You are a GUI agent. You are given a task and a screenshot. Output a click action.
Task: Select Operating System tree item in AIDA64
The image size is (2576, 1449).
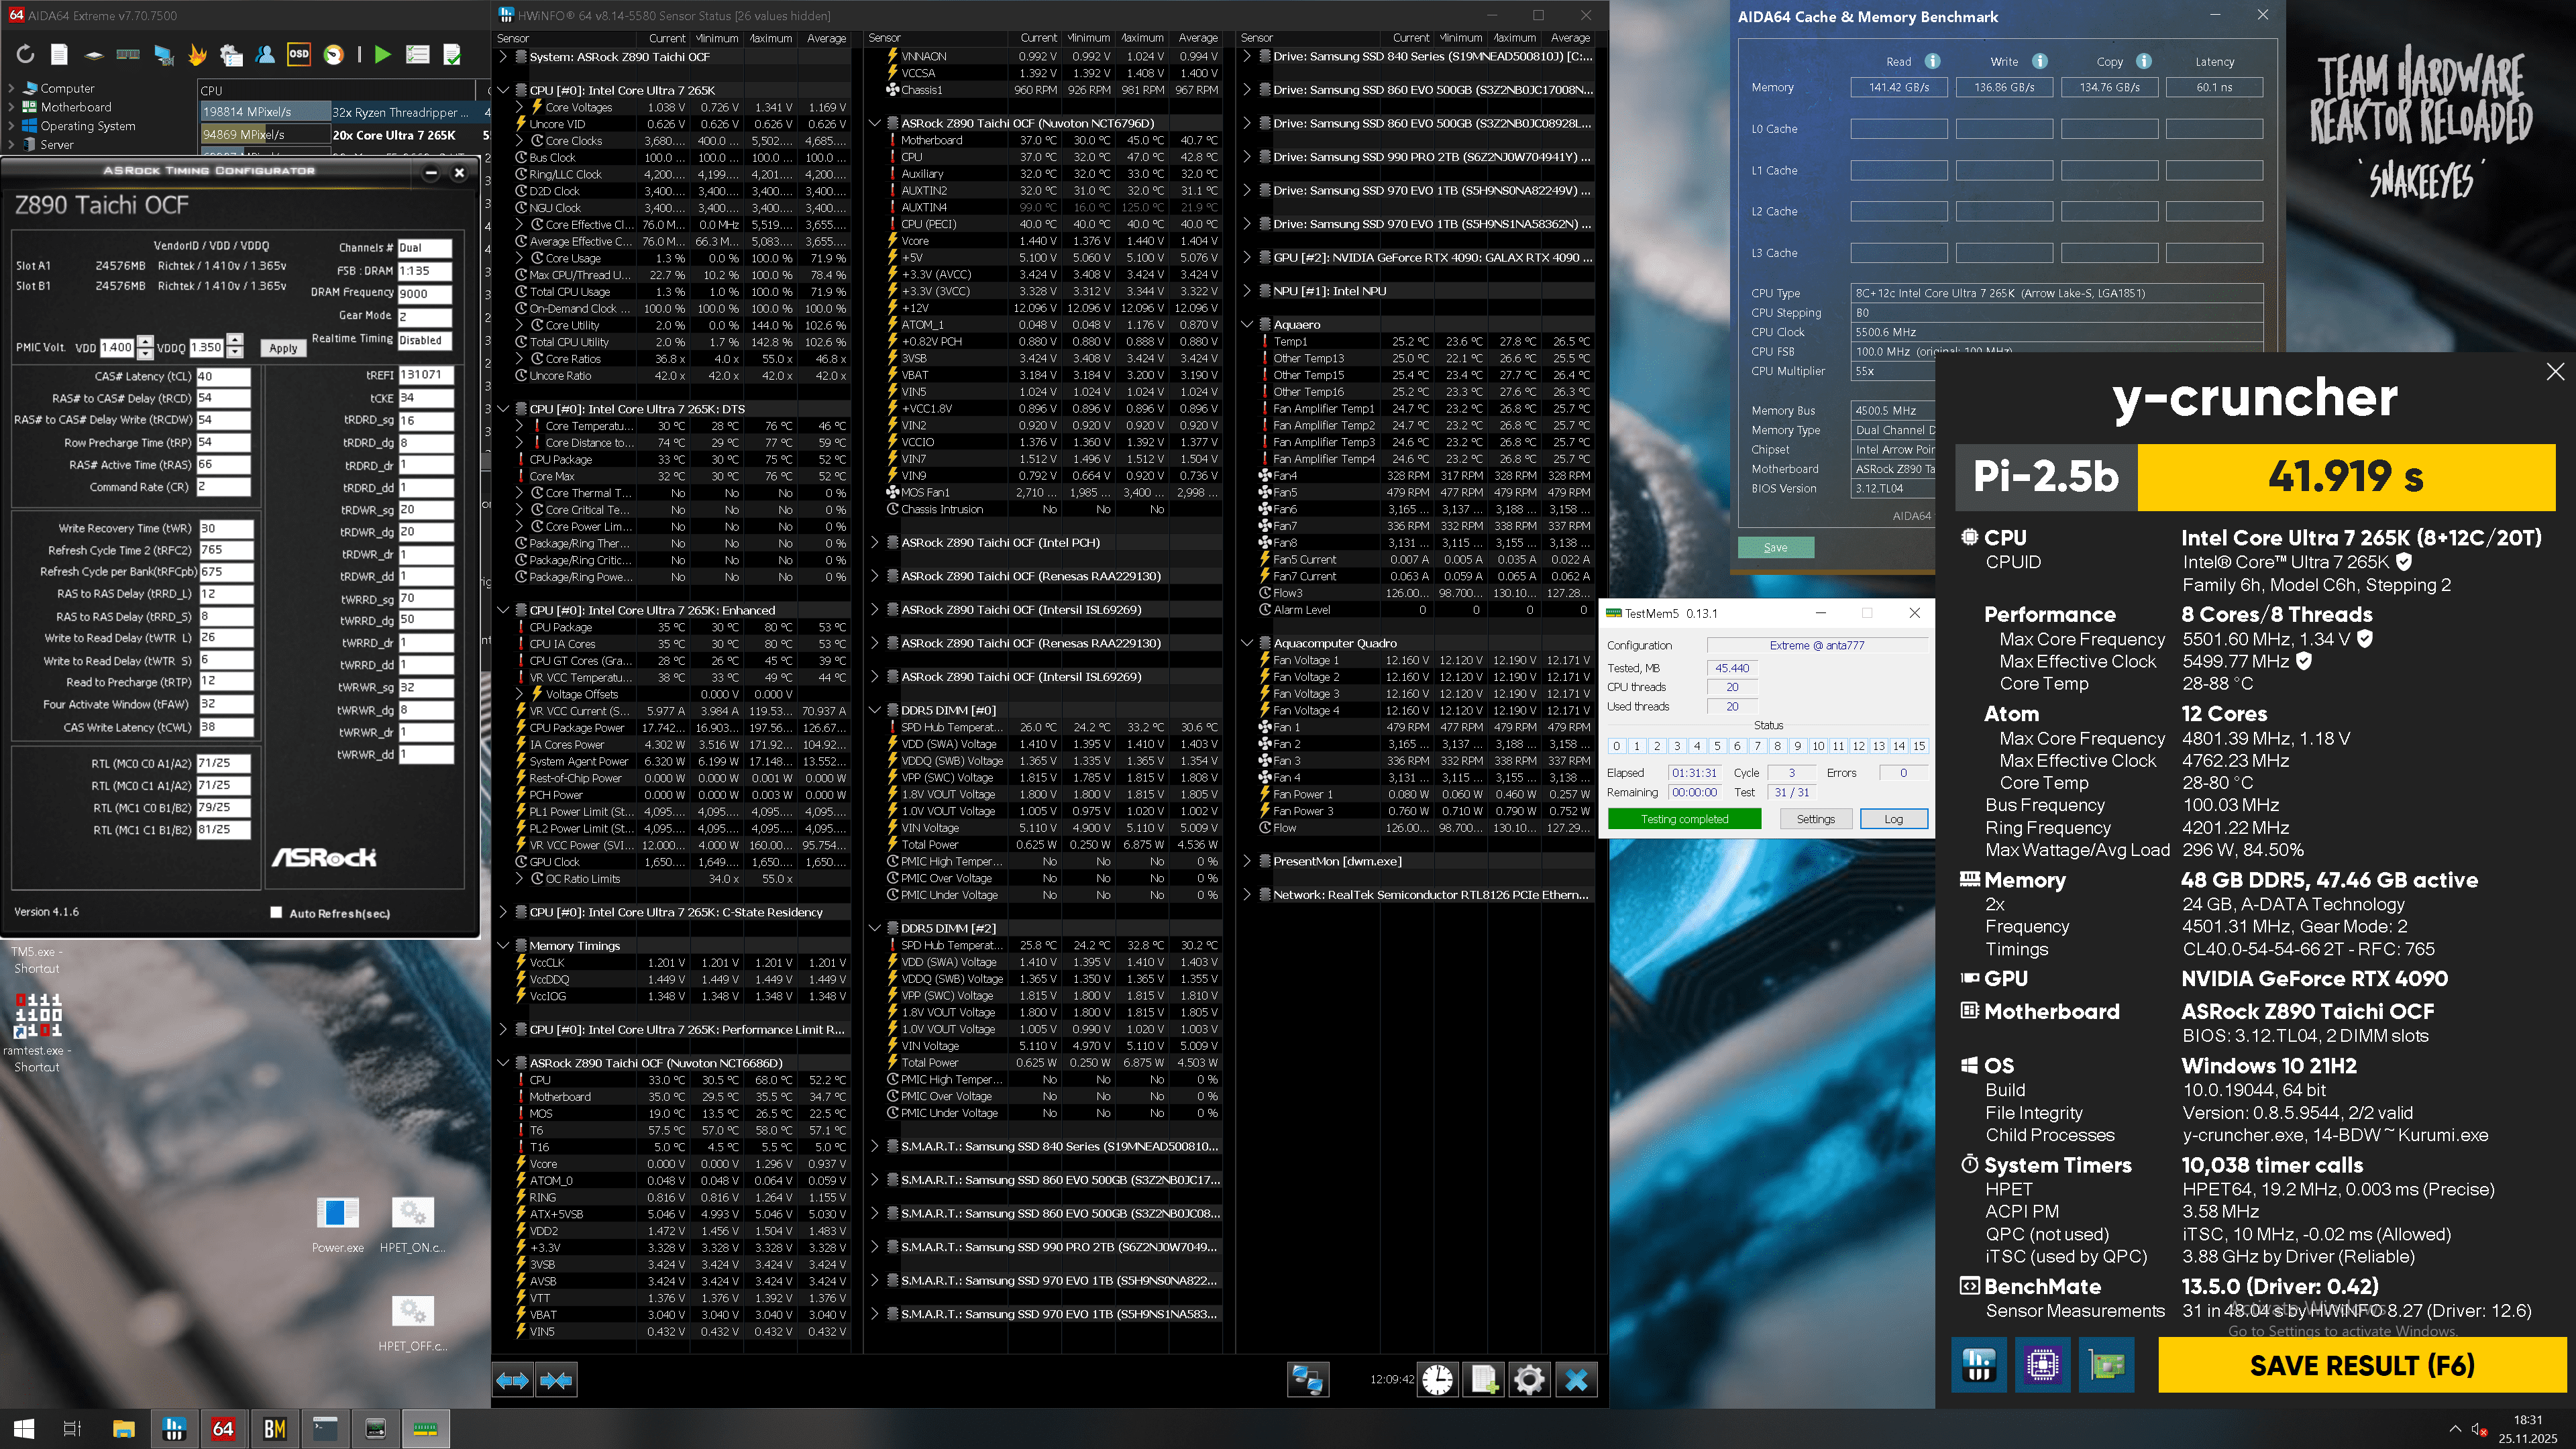click(87, 126)
